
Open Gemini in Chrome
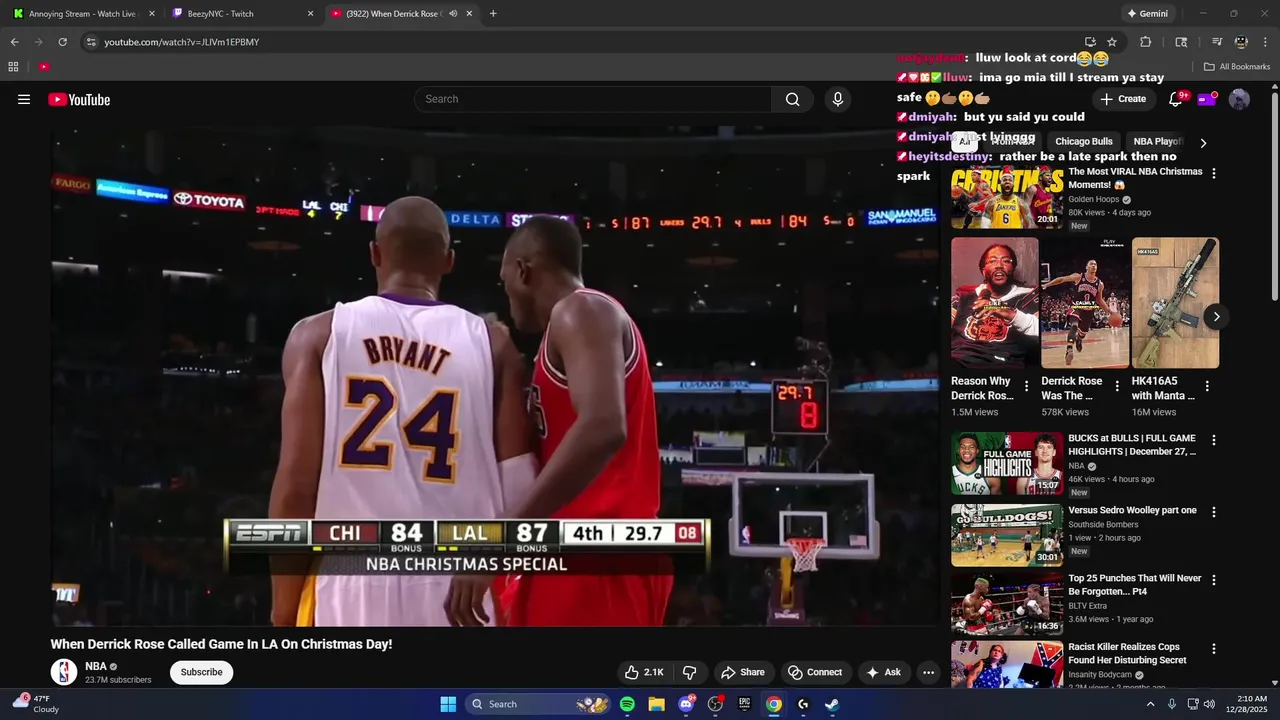1147,14
